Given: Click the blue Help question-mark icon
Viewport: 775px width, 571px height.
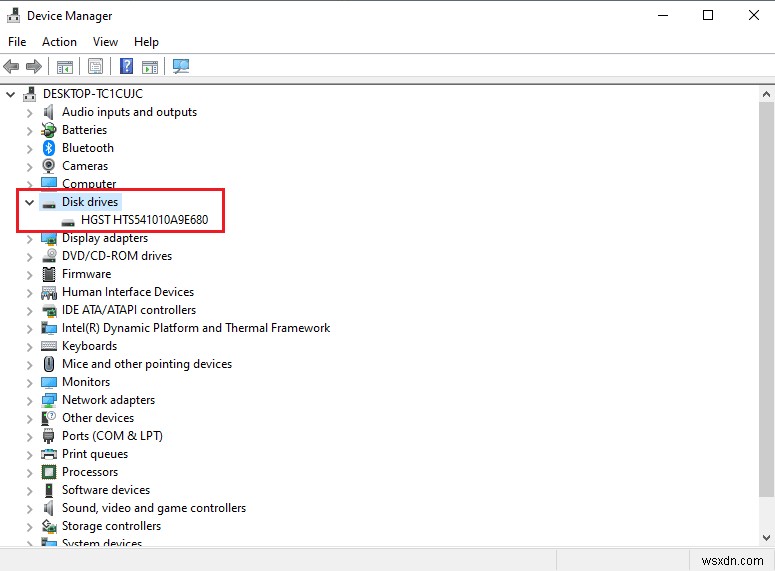Looking at the screenshot, I should 127,66.
